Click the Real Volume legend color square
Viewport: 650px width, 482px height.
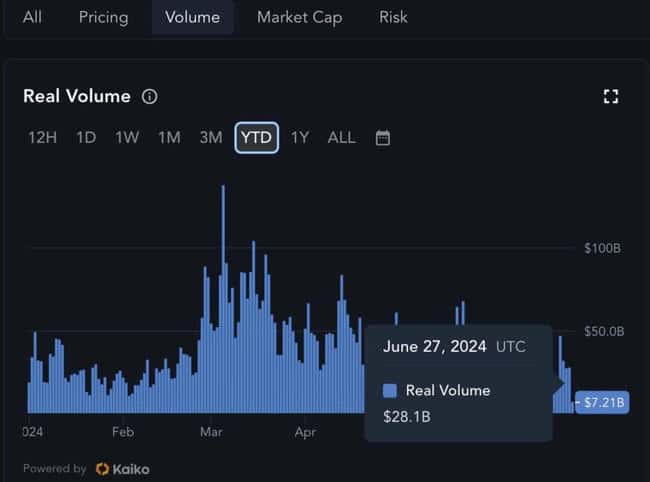pyautogui.click(x=390, y=391)
